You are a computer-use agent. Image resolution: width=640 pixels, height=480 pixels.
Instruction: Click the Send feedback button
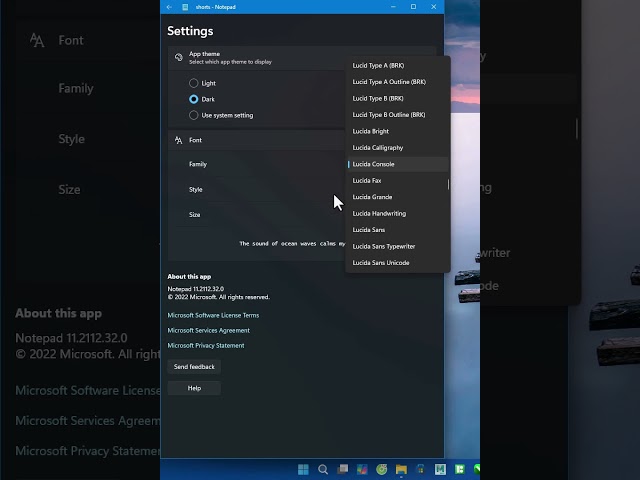(x=194, y=367)
